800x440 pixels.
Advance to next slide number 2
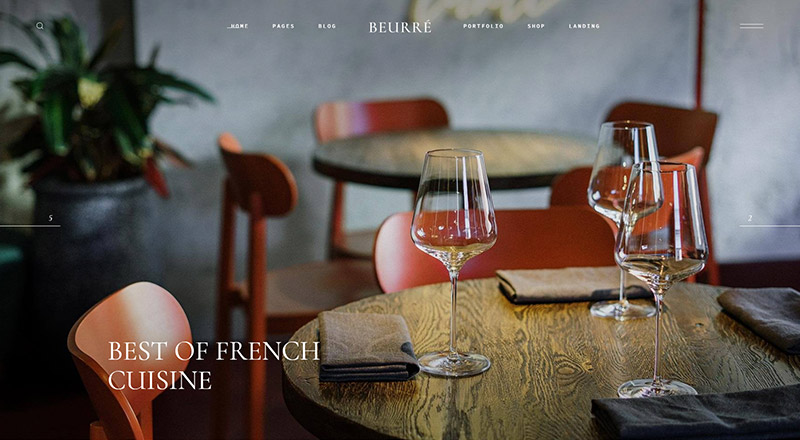tap(750, 218)
